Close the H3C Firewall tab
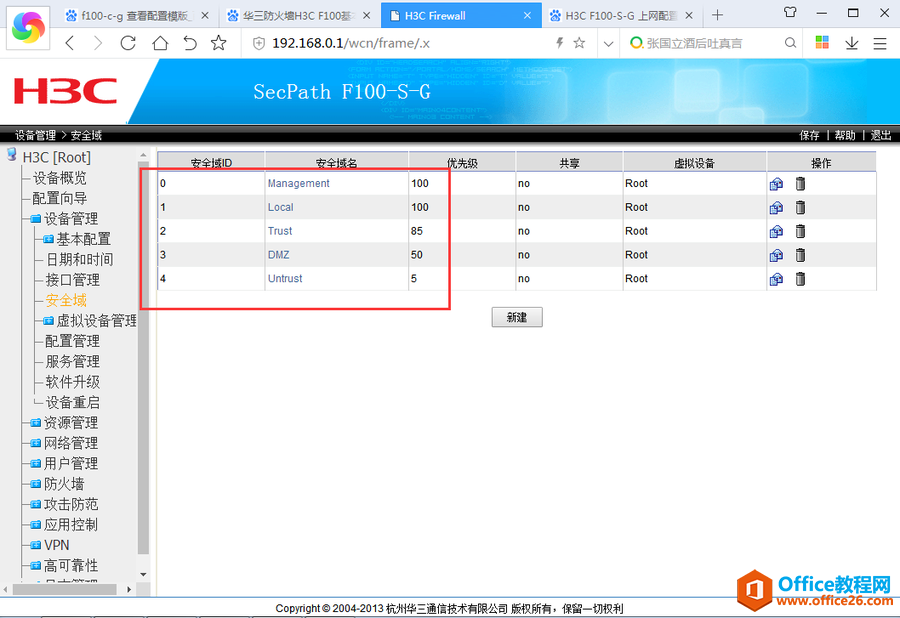Image resolution: width=900 pixels, height=618 pixels. click(527, 16)
